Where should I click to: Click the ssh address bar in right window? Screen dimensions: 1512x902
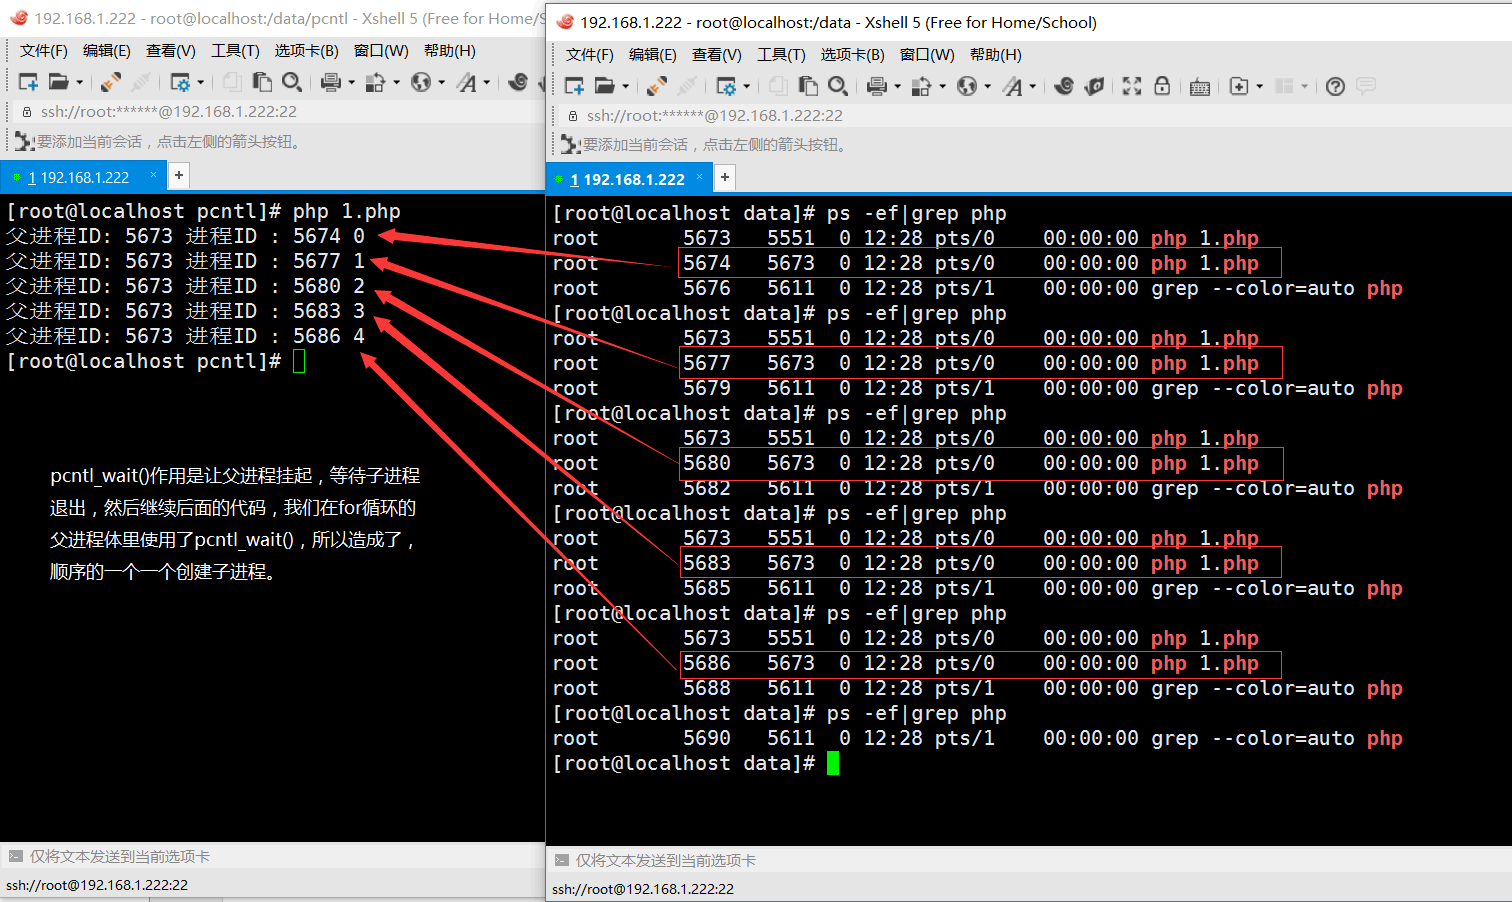pos(714,116)
